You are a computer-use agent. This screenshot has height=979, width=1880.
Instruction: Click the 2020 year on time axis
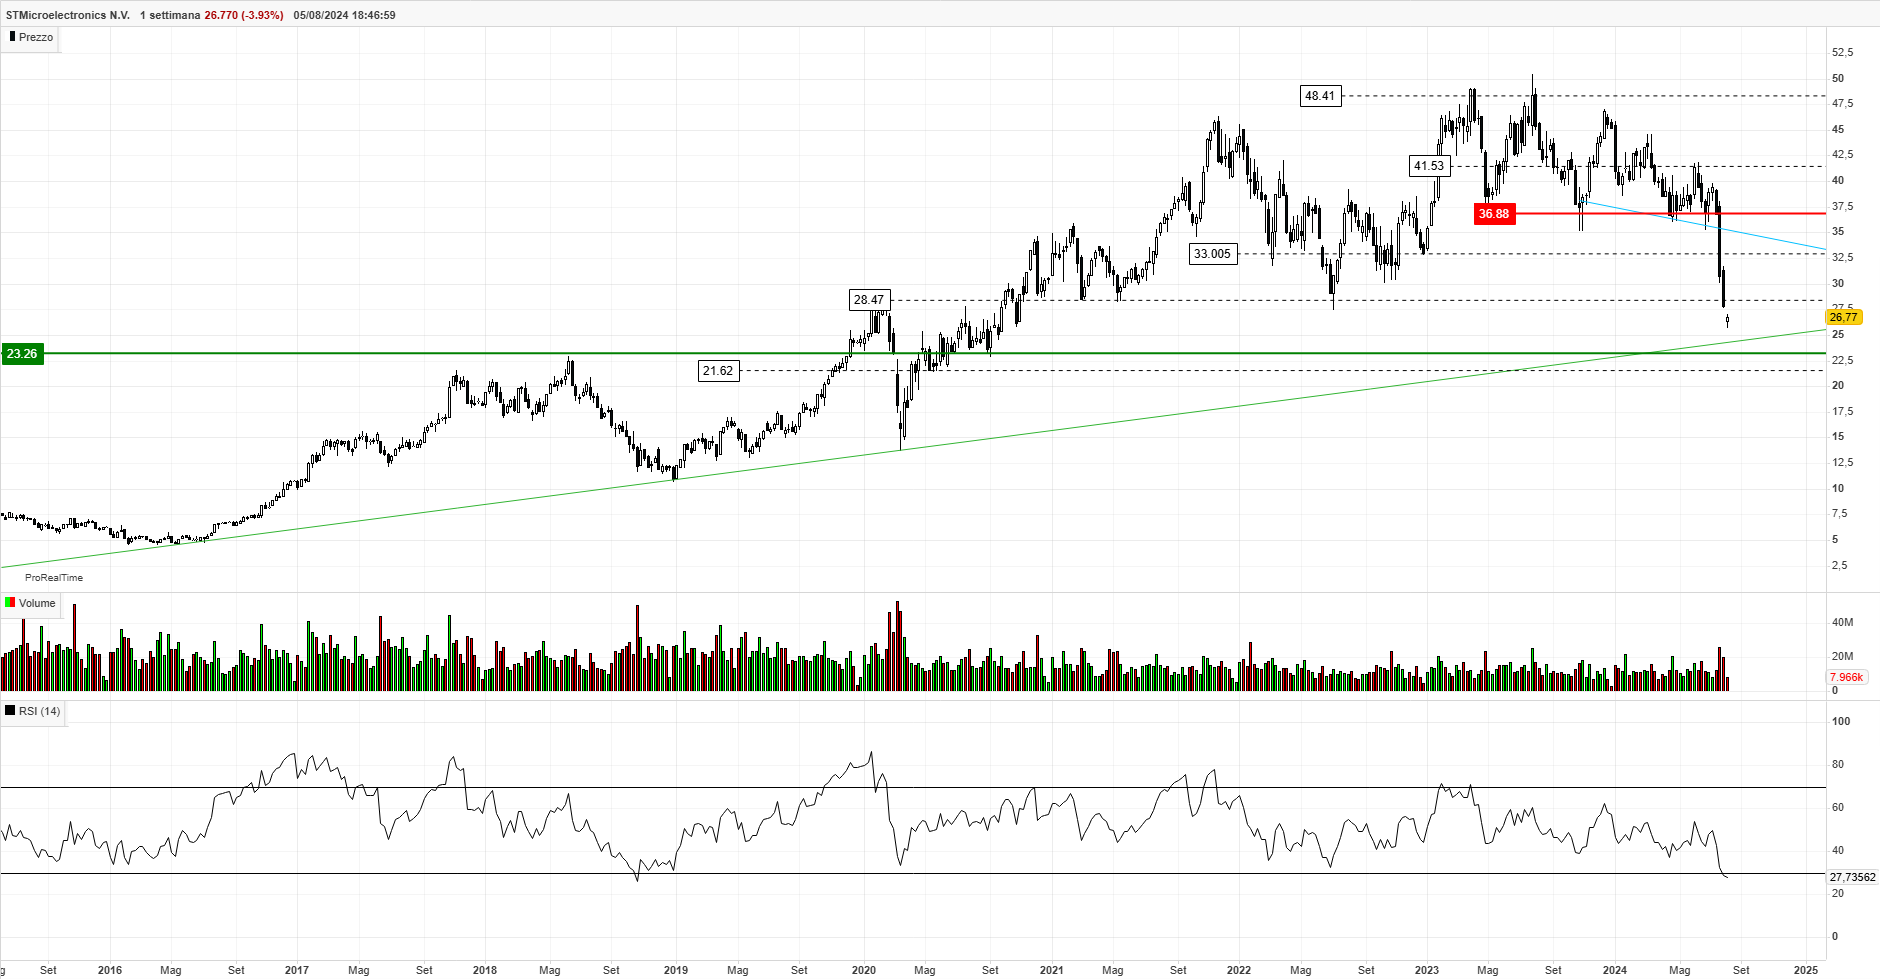tap(864, 970)
